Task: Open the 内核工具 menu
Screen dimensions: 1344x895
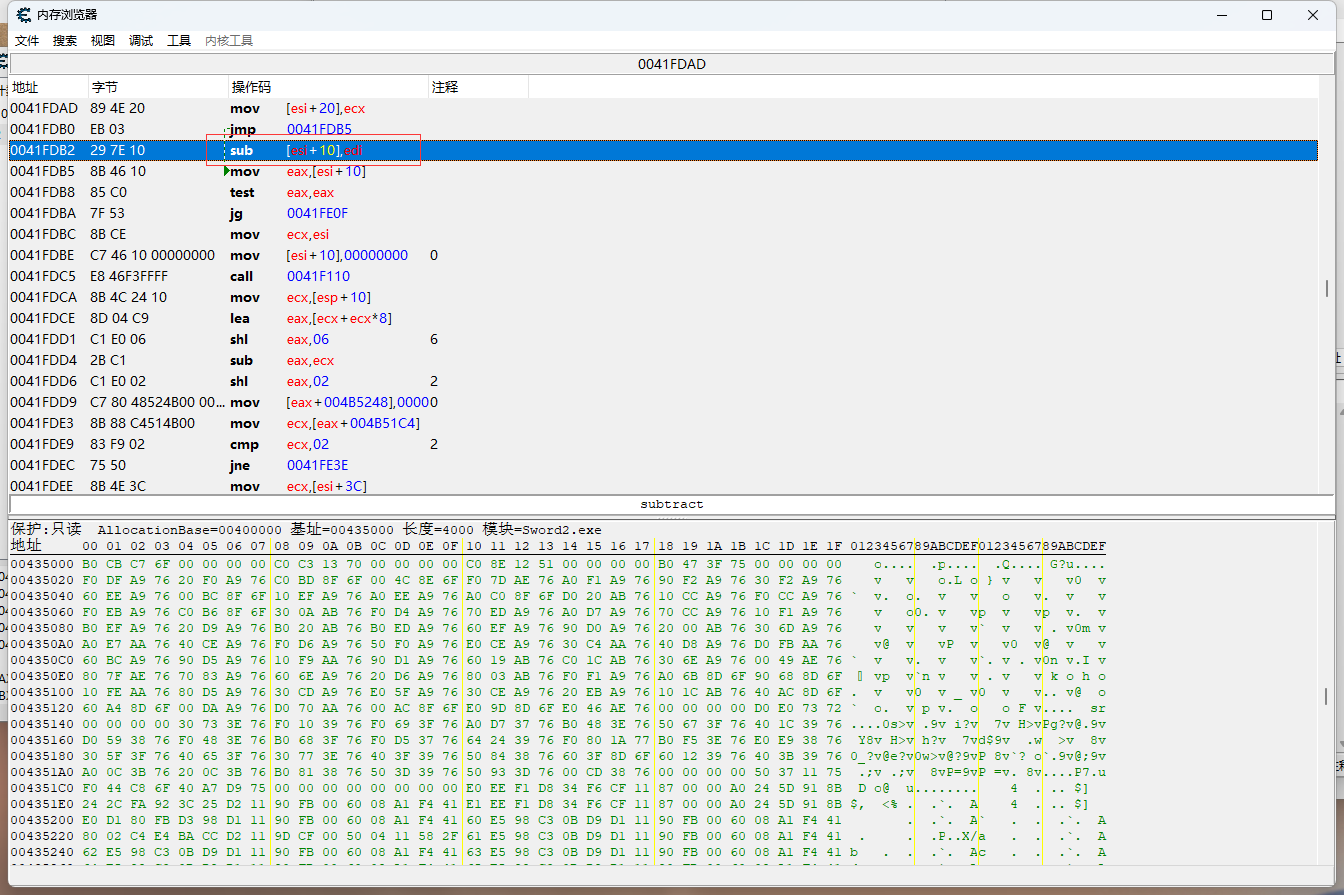Action: (229, 41)
